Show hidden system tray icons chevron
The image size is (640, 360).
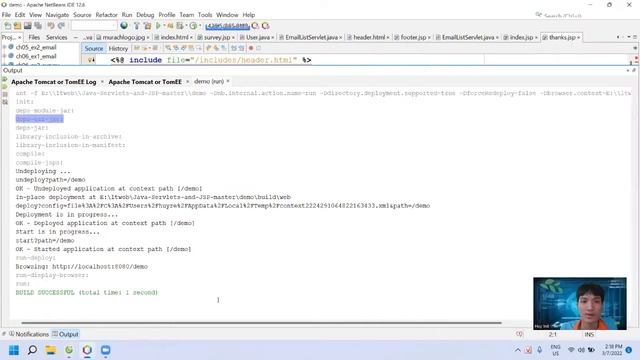518,350
